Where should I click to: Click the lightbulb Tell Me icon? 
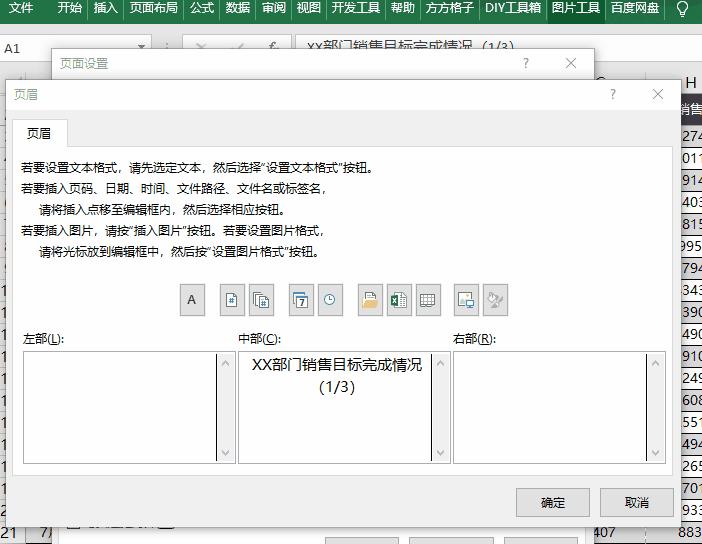(682, 9)
